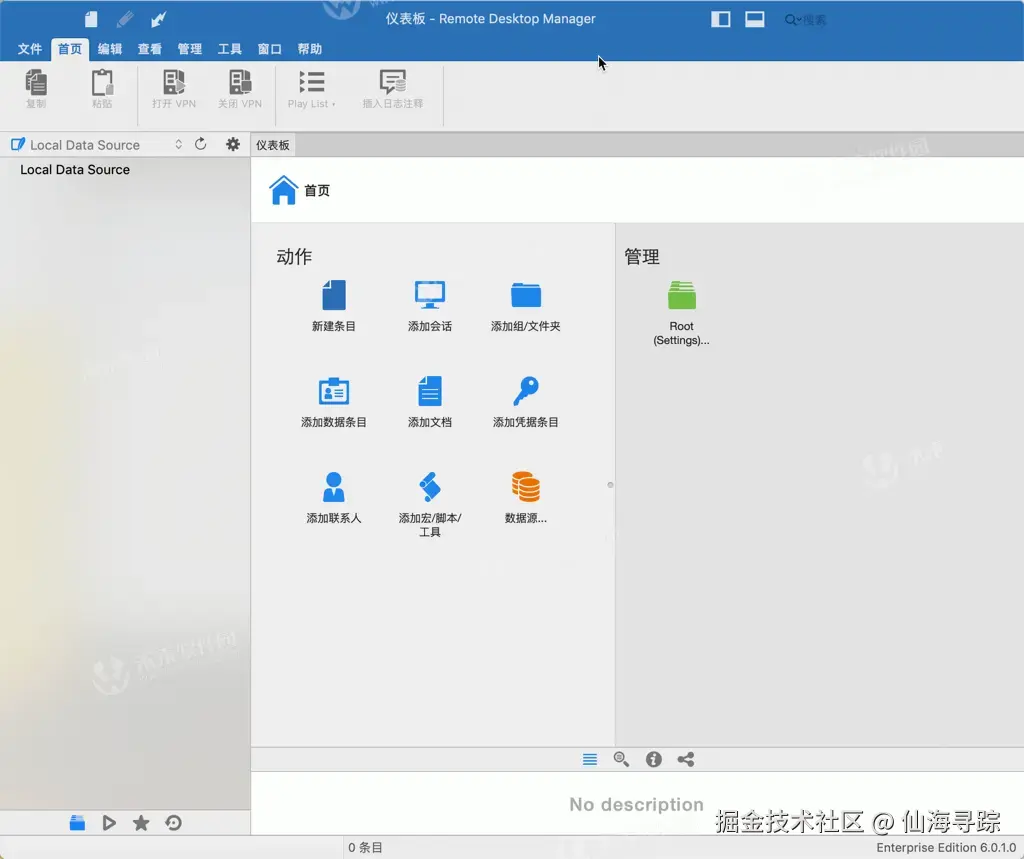Open the 工具 ribbon tab
This screenshot has width=1024, height=859.
(229, 49)
